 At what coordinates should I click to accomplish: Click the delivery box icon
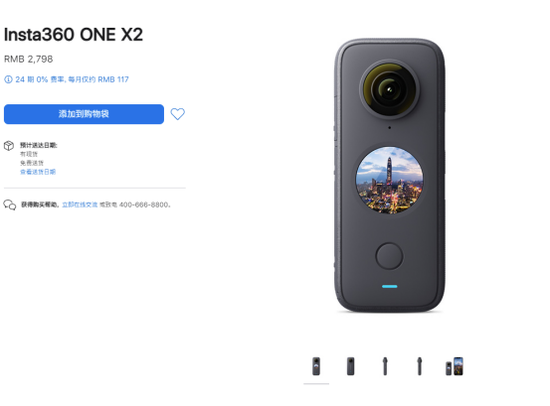pyautogui.click(x=9, y=146)
